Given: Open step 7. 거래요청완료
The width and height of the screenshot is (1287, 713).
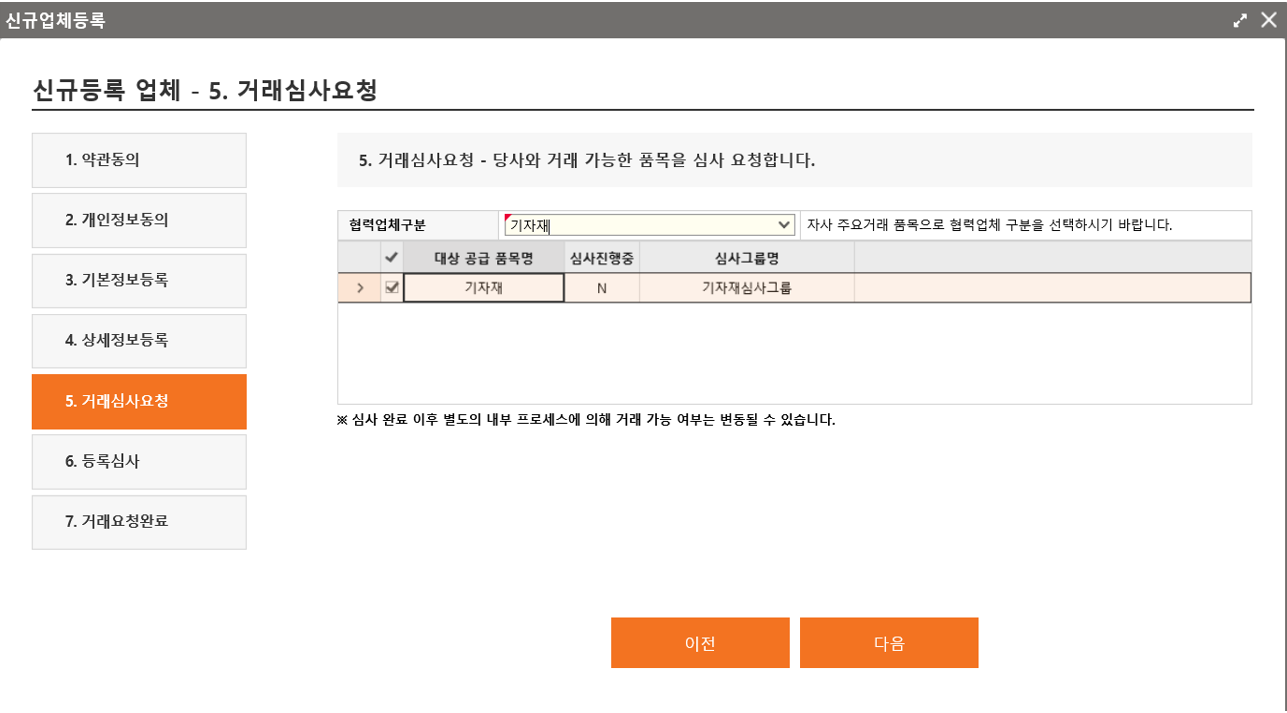Looking at the screenshot, I should pyautogui.click(x=139, y=522).
